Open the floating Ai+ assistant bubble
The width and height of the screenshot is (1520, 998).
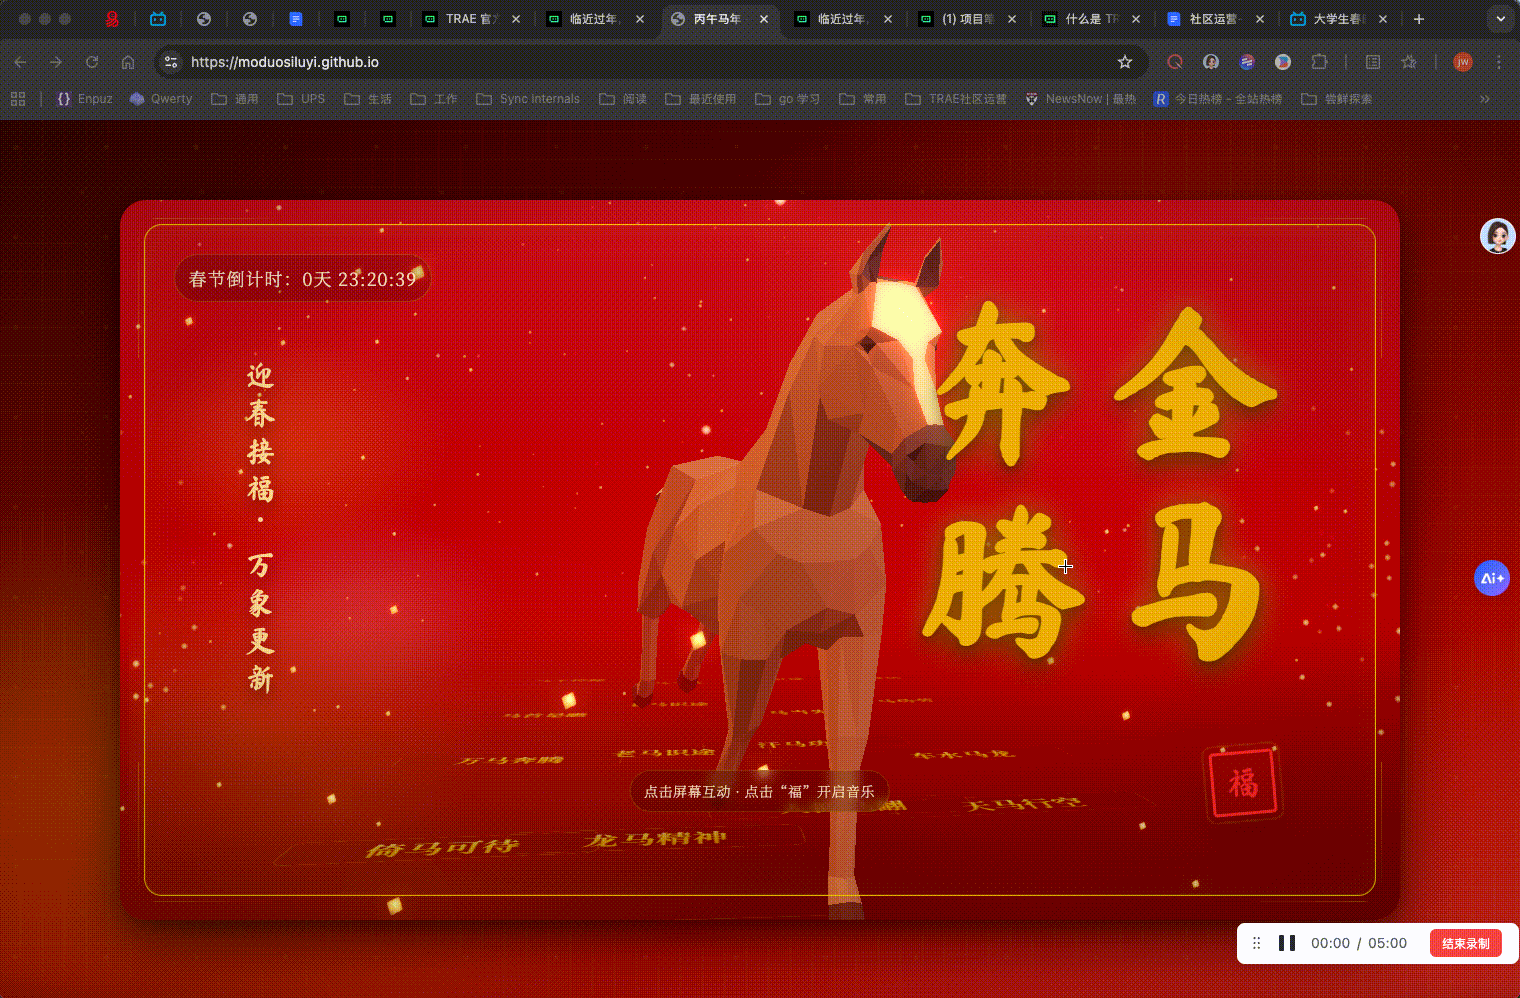[1492, 578]
